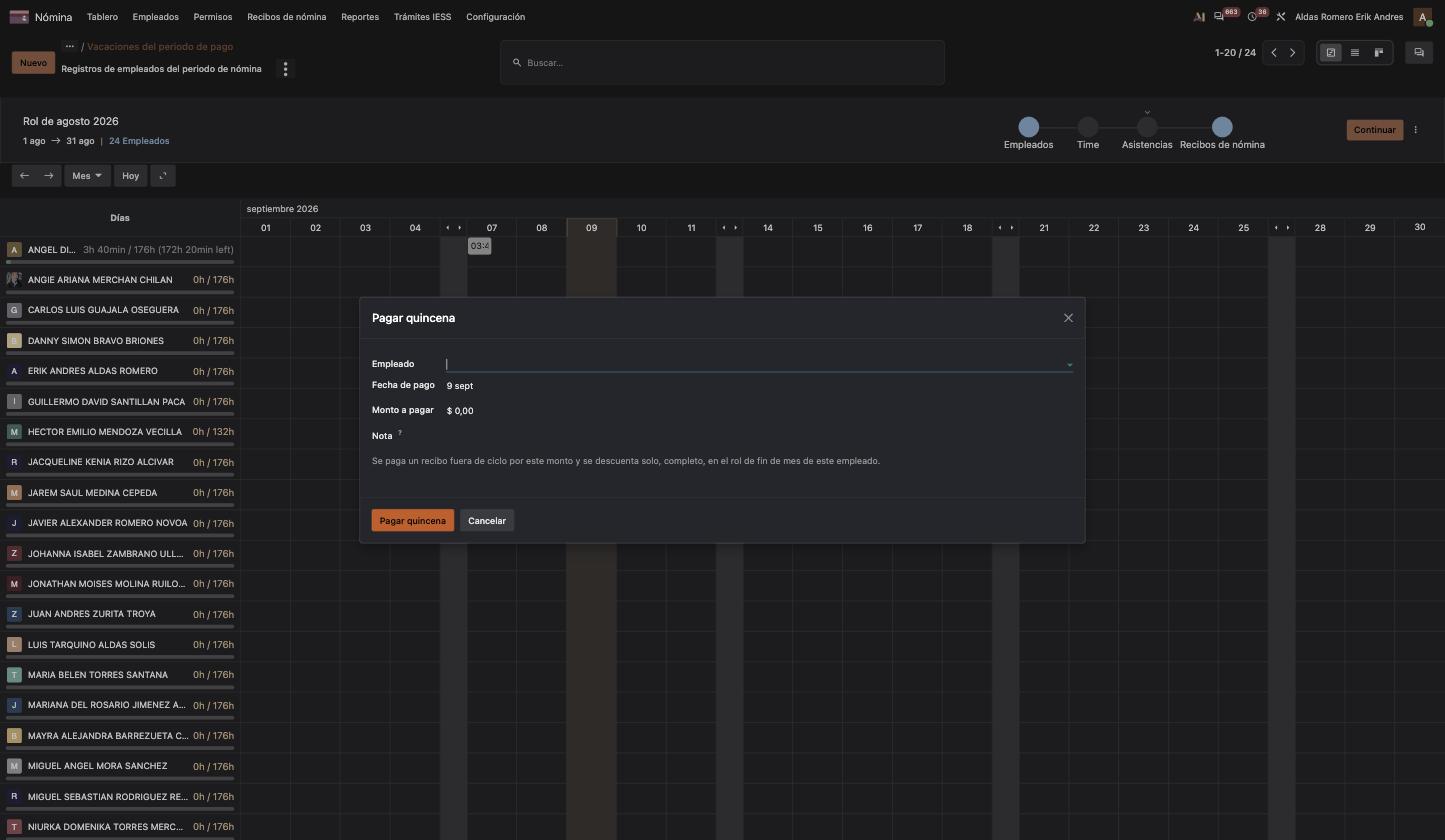Open the kebab menu next to Continuar
The height and width of the screenshot is (840, 1445).
1416,130
